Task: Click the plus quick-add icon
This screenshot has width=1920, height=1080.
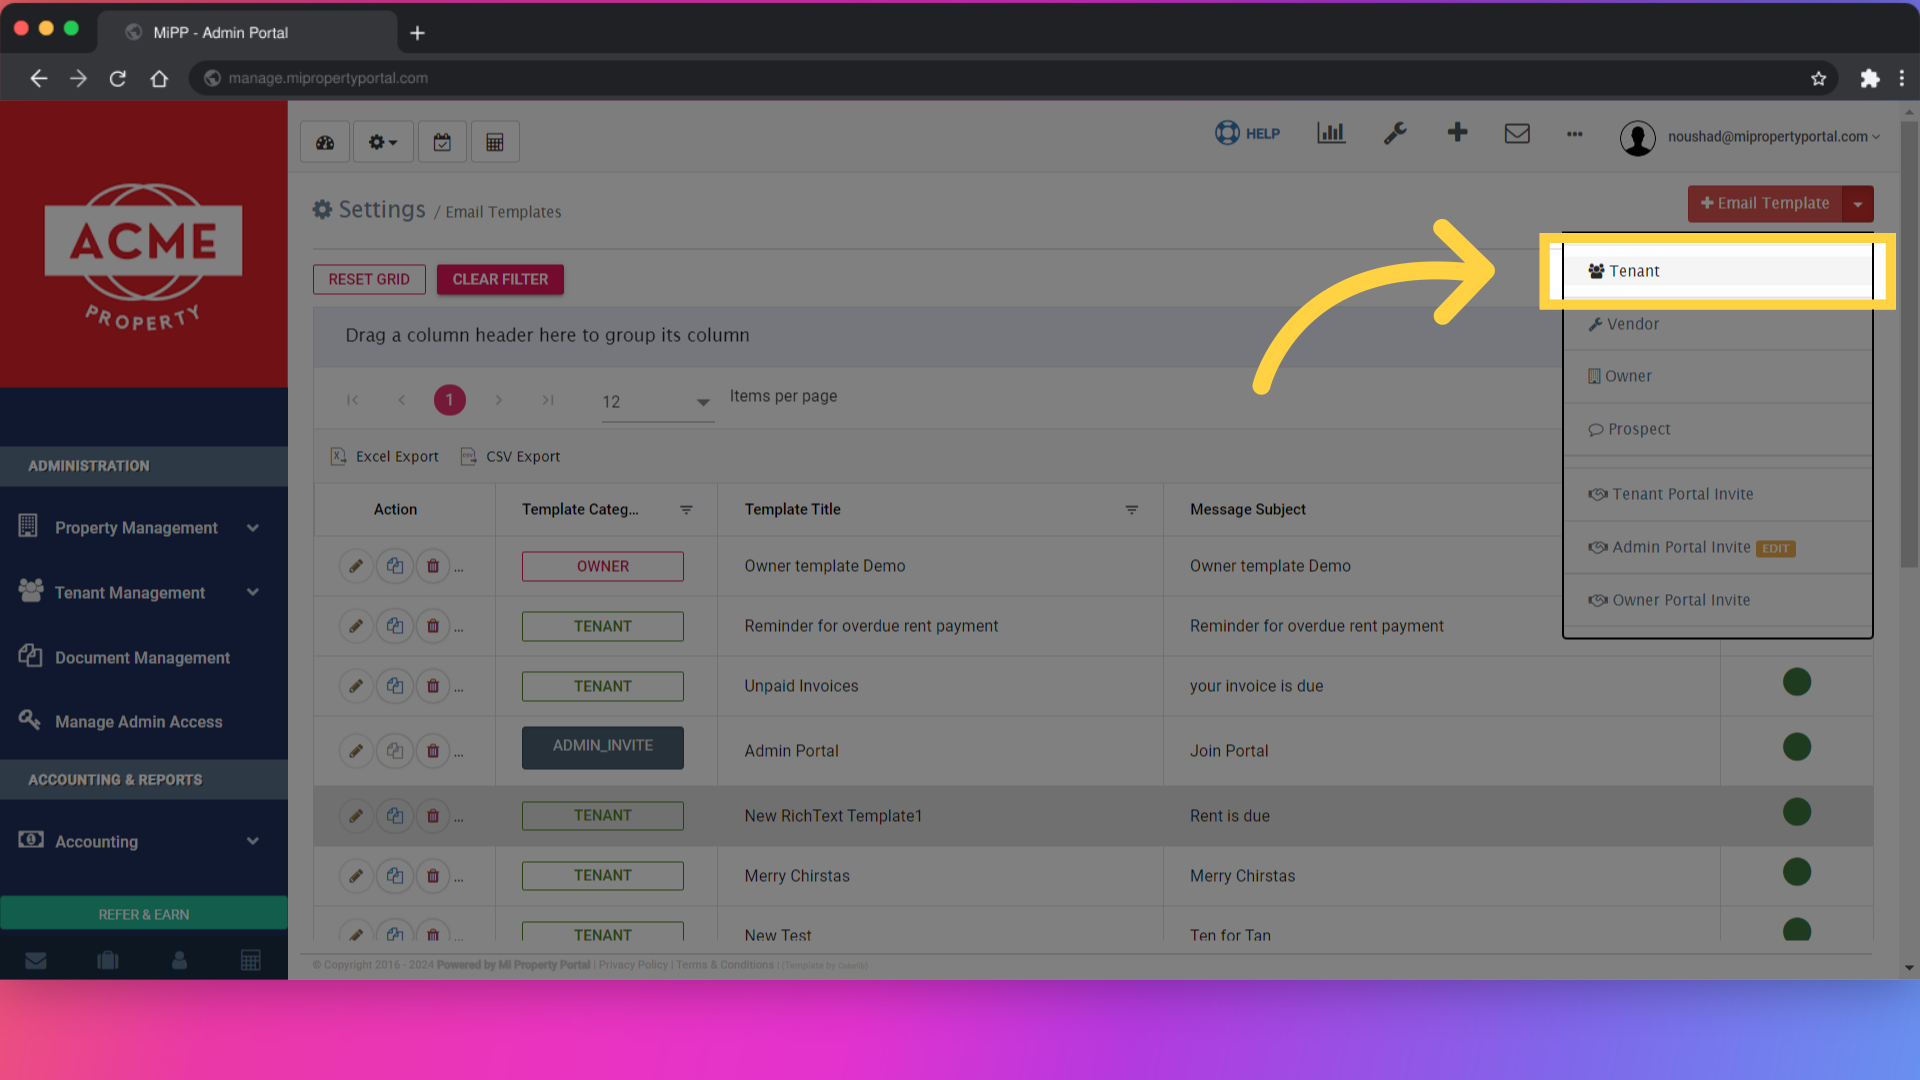Action: pos(1457,132)
